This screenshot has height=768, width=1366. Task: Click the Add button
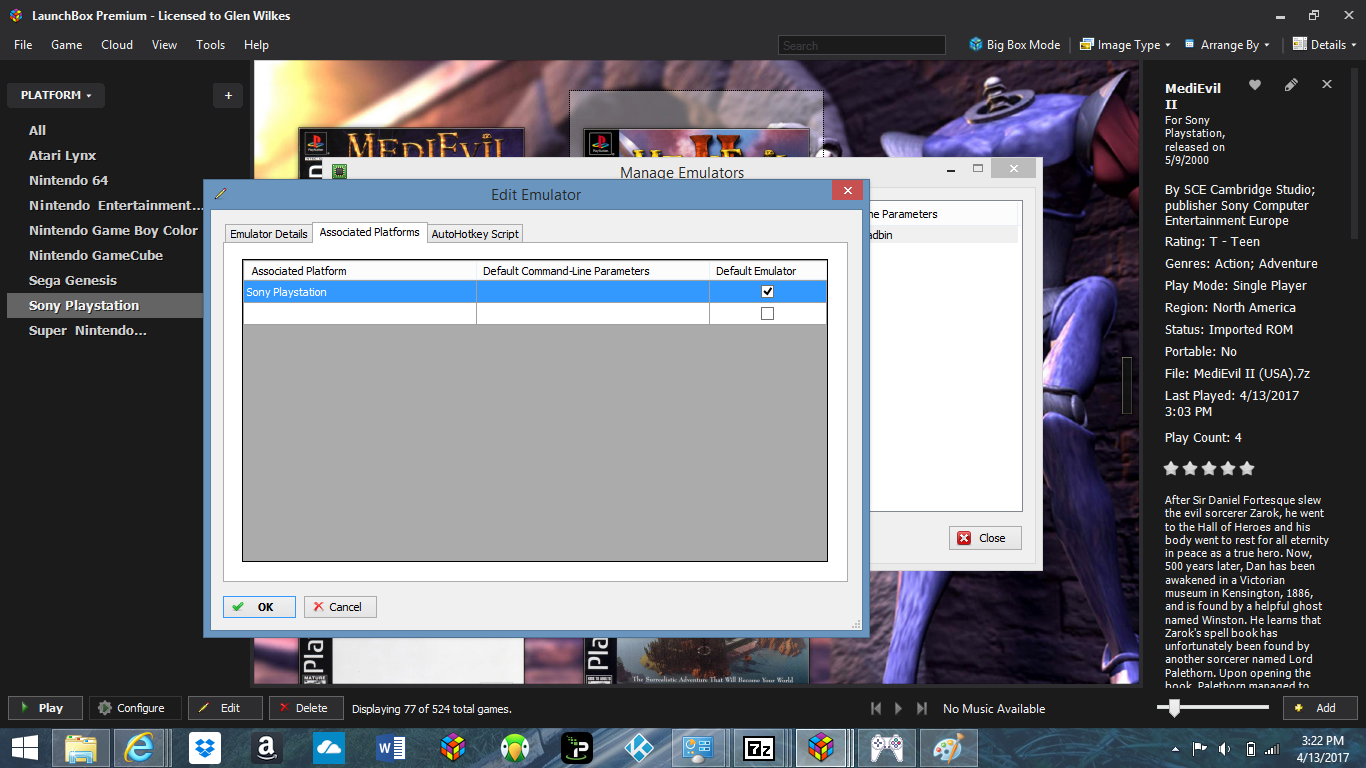(1320, 708)
